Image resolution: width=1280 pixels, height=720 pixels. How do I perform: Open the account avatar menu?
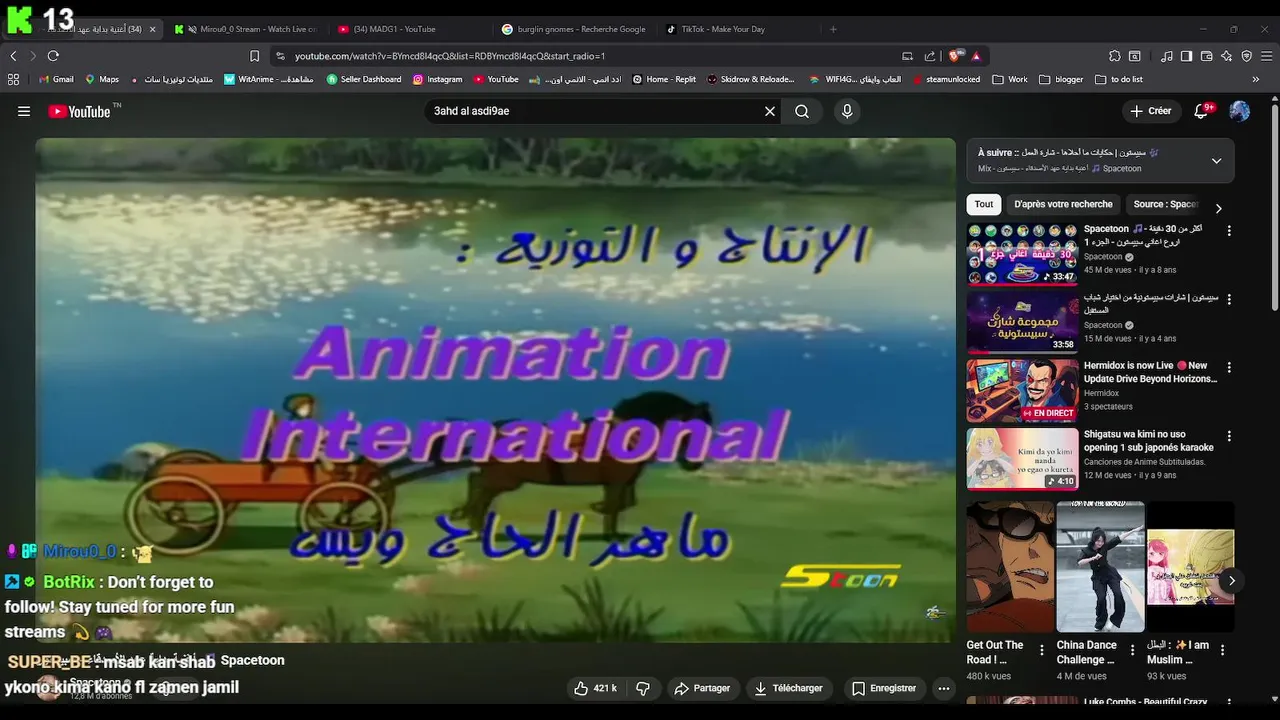[1240, 111]
